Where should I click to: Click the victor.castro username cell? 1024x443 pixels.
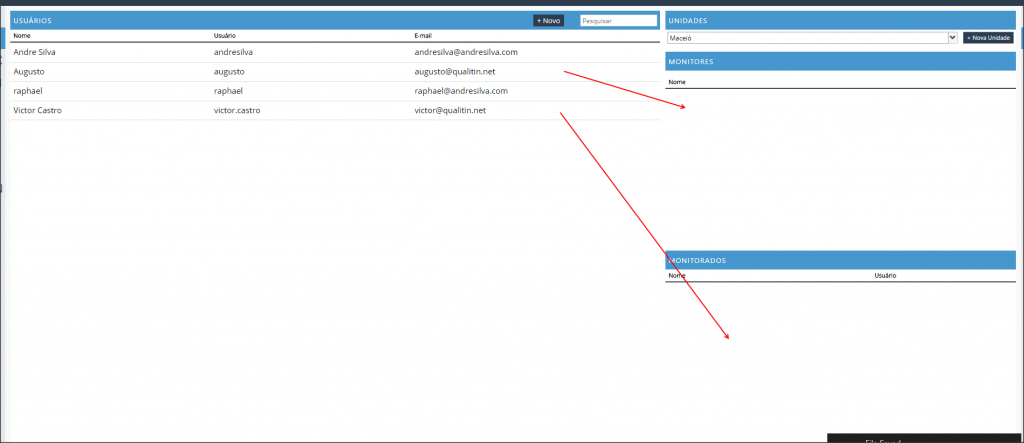click(237, 110)
